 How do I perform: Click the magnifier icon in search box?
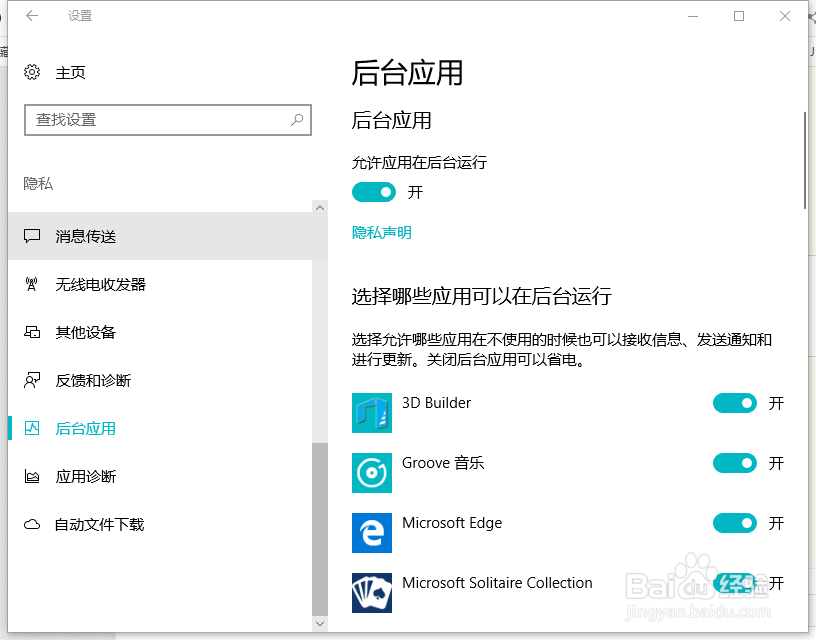point(297,120)
